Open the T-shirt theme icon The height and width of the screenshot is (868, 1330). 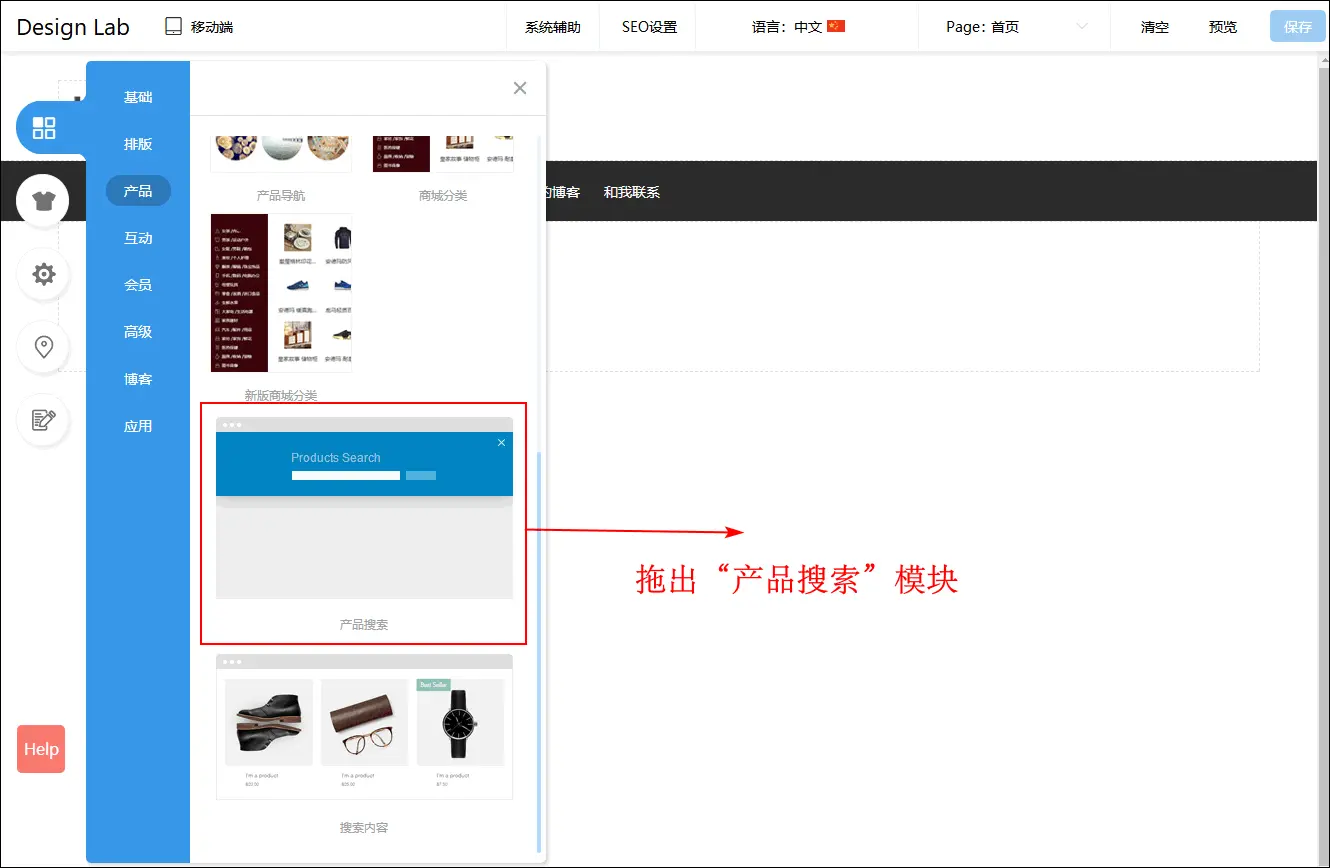43,200
